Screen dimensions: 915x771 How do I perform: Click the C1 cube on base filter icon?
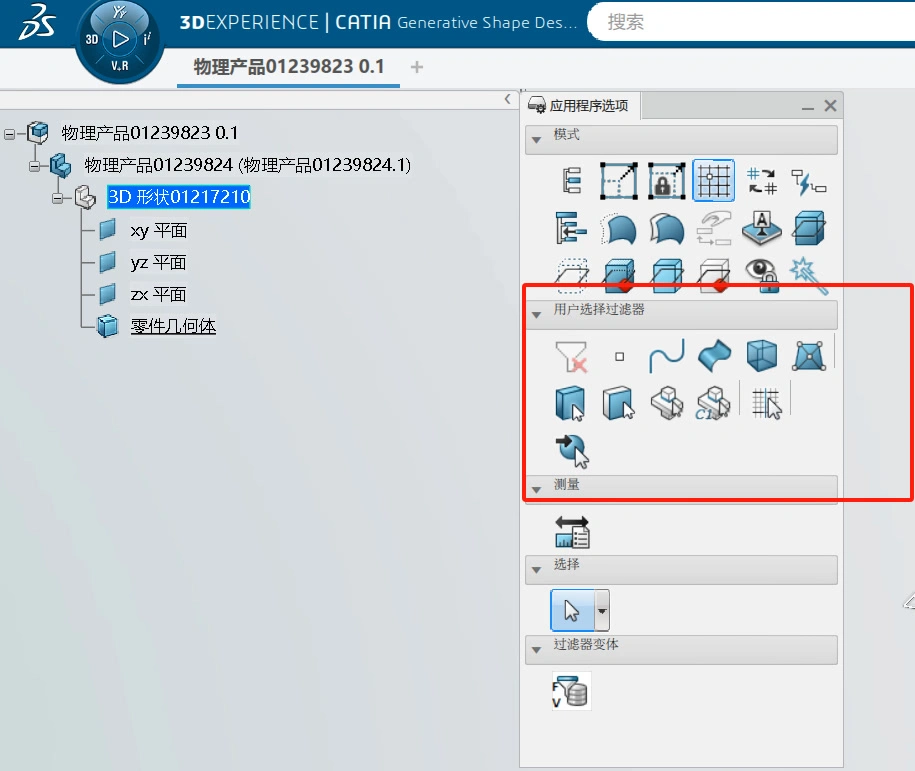click(x=713, y=403)
